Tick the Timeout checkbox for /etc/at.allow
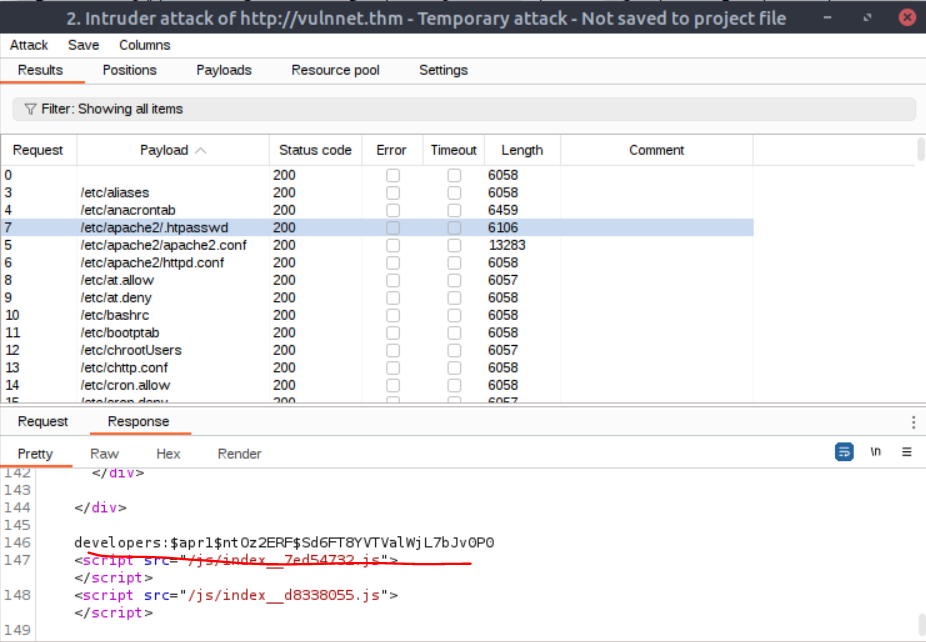Image resolution: width=926 pixels, height=642 pixels. [x=454, y=281]
